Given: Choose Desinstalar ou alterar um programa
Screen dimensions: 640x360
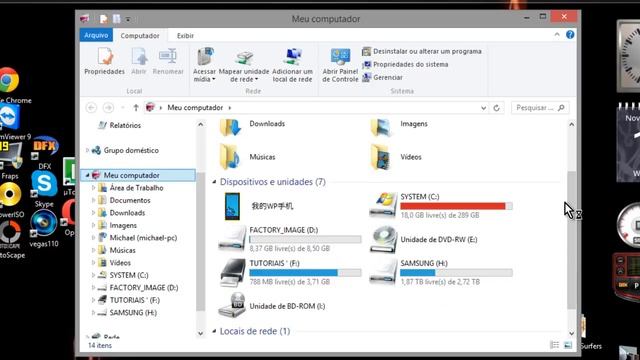Looking at the screenshot, I should (x=422, y=51).
